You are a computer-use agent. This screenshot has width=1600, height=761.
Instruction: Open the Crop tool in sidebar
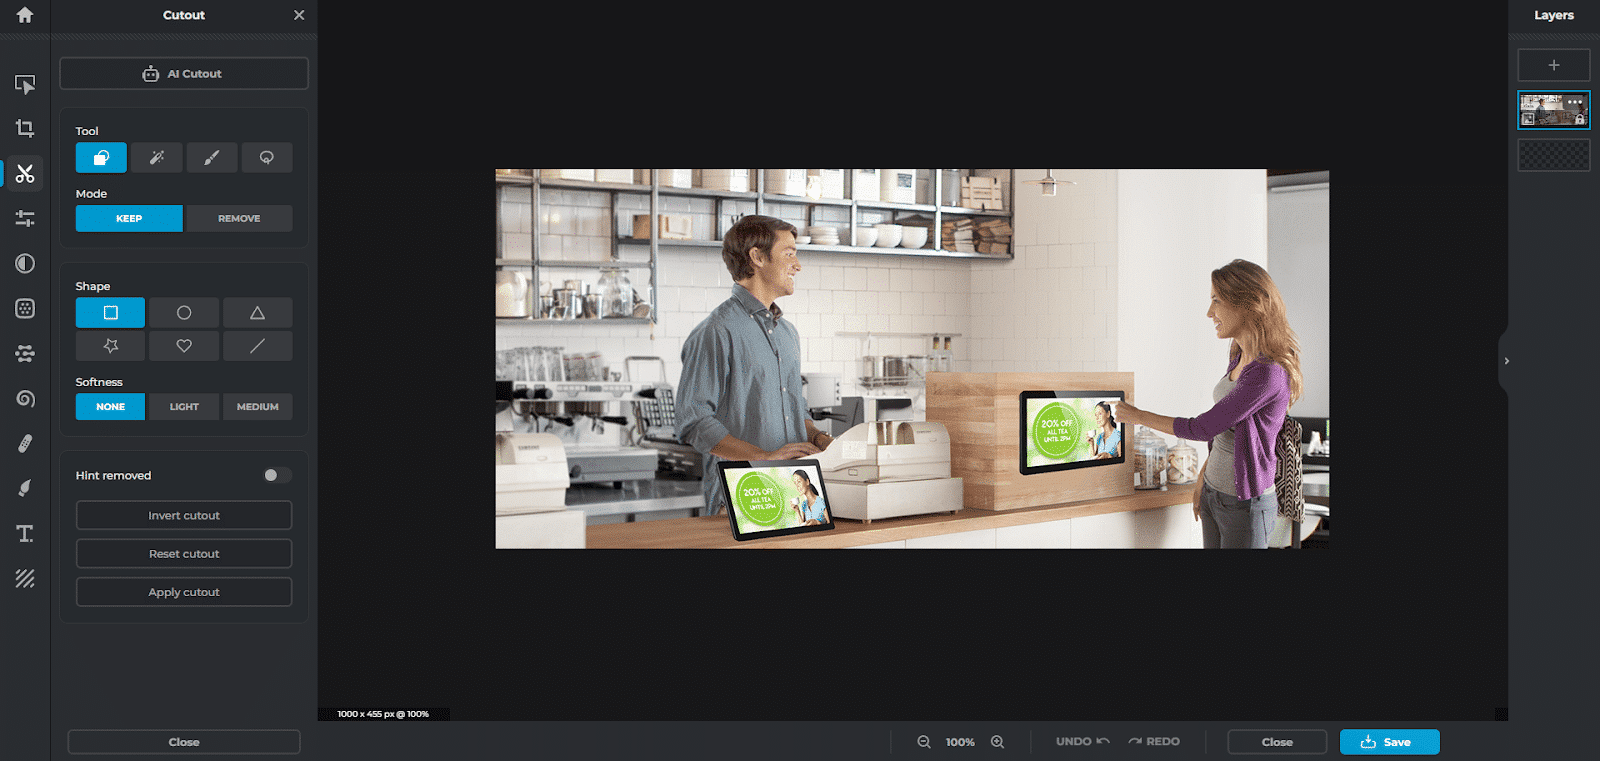25,128
